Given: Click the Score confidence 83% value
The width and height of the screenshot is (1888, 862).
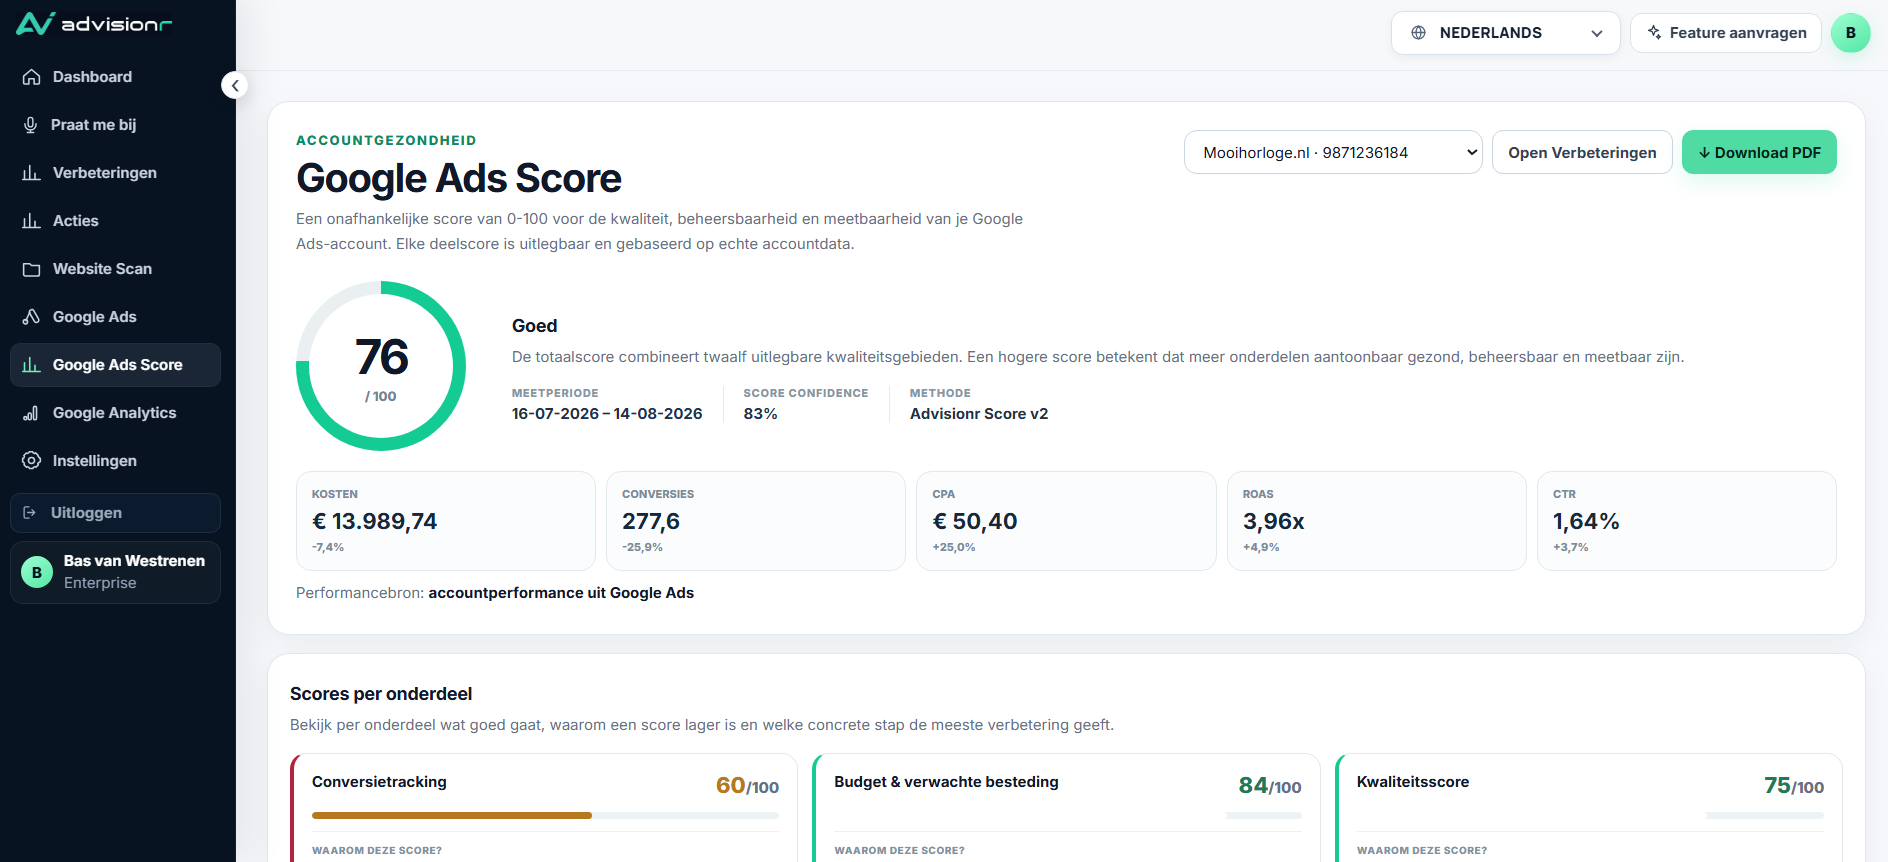Looking at the screenshot, I should click(760, 414).
